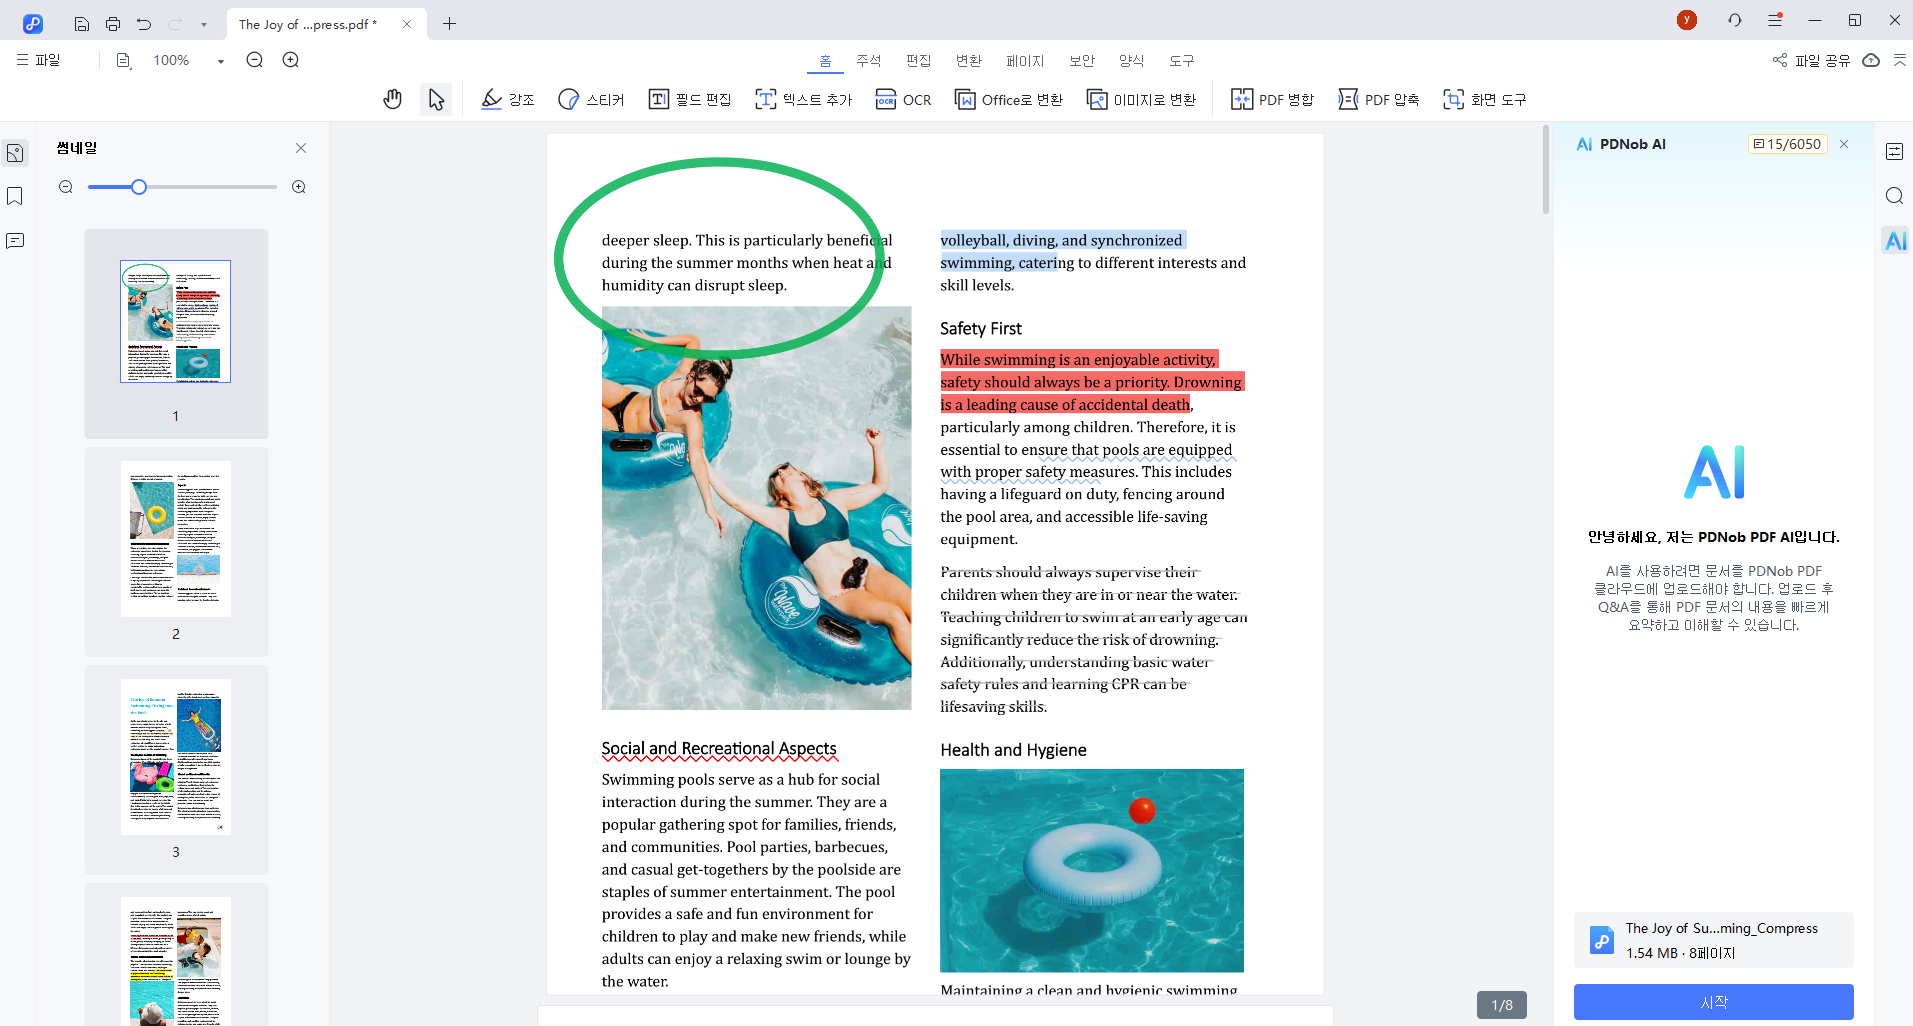
Task: Open the 파일 hamburger menu
Action: (39, 60)
